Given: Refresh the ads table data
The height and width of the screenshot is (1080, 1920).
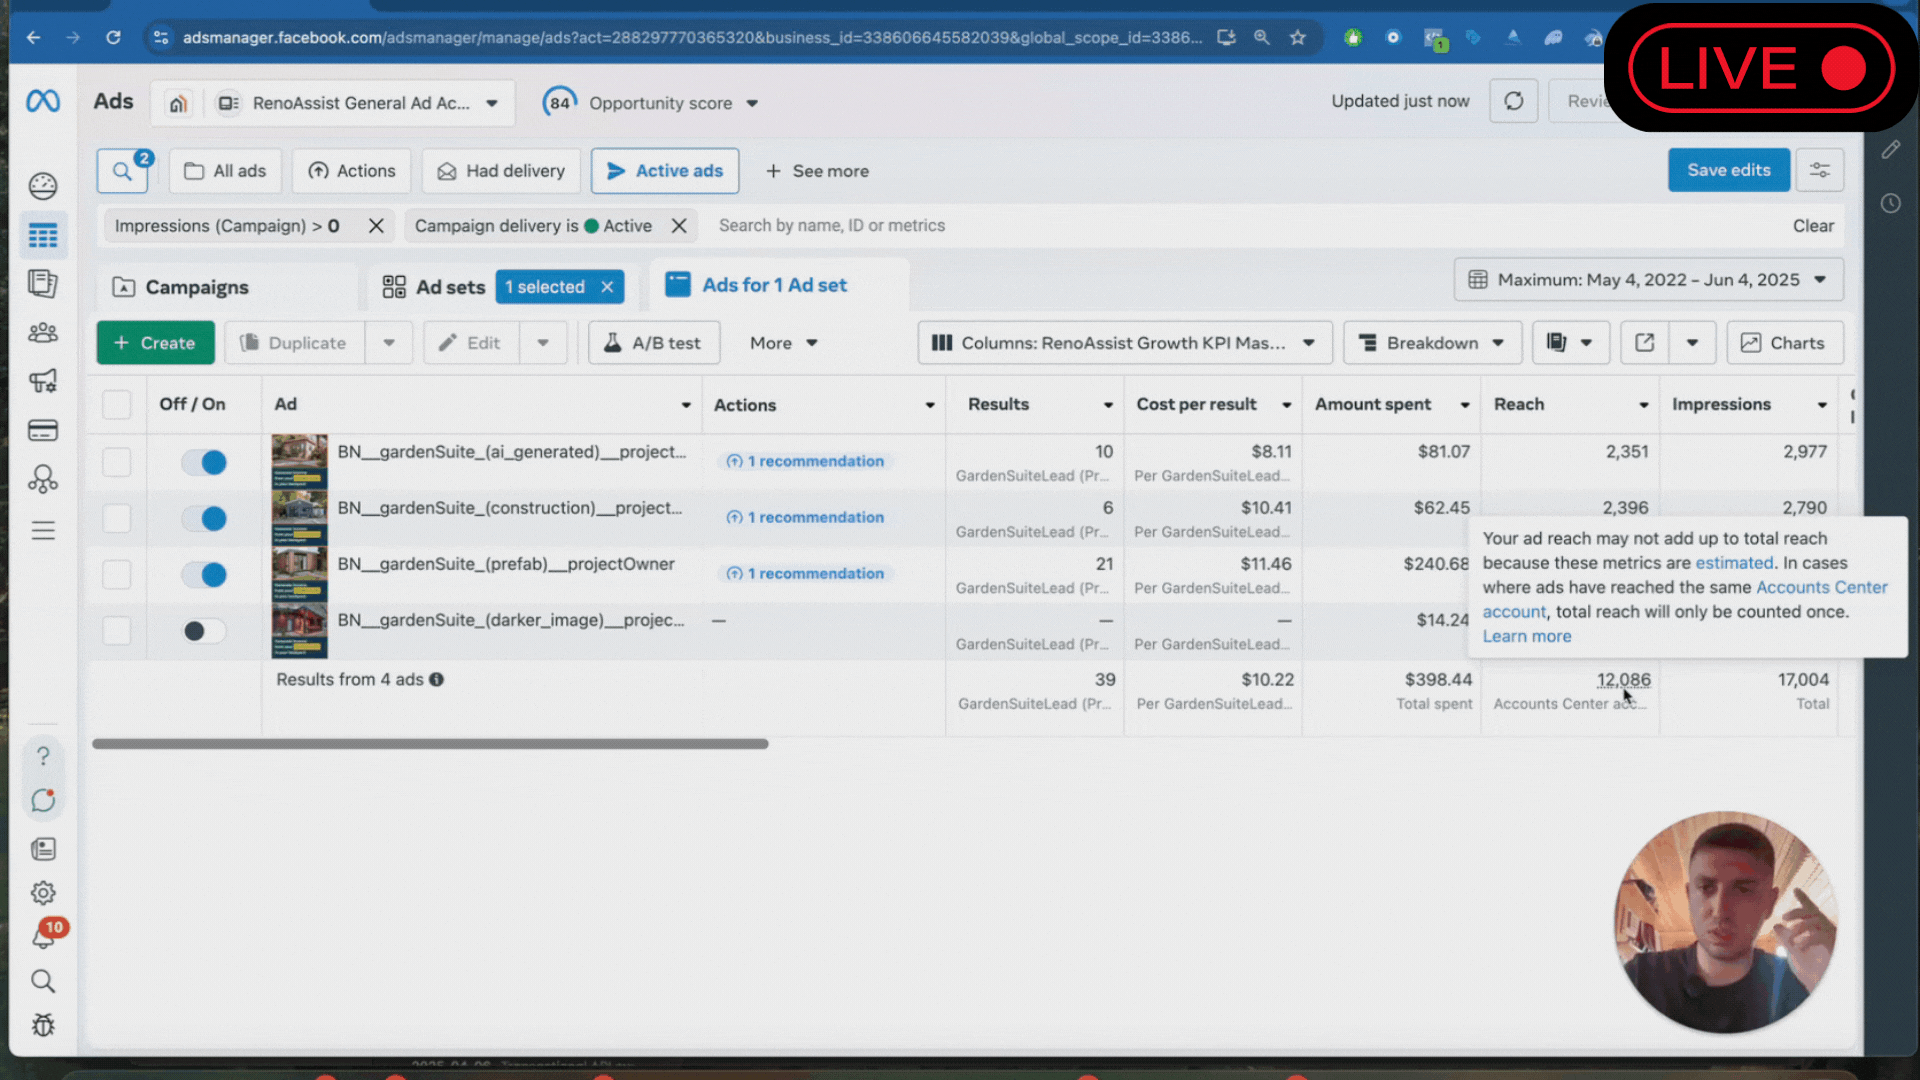Looking at the screenshot, I should 1514,101.
